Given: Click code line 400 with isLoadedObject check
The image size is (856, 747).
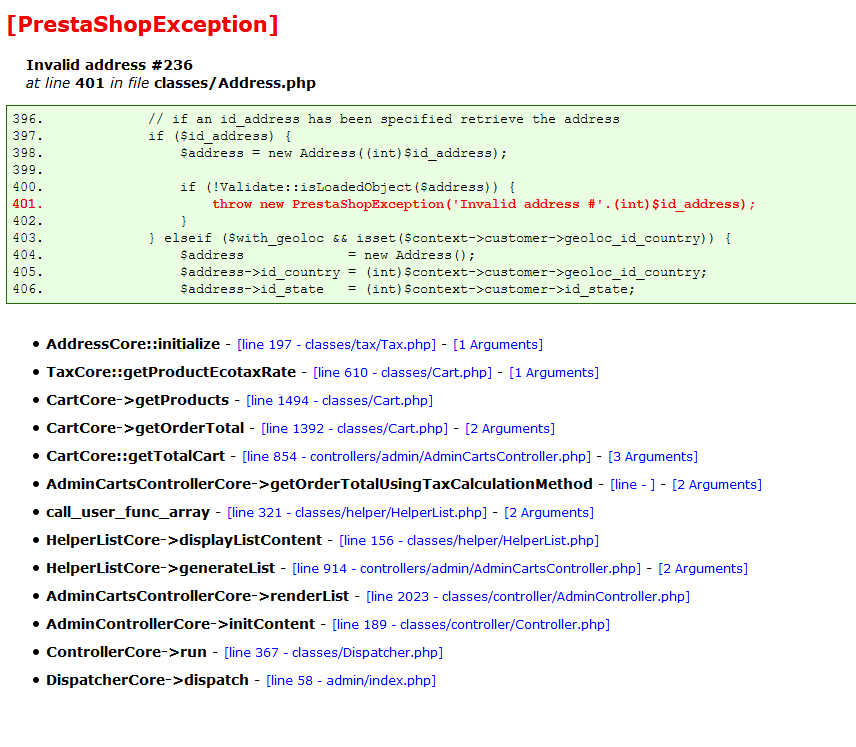Looking at the screenshot, I should pos(348,187).
